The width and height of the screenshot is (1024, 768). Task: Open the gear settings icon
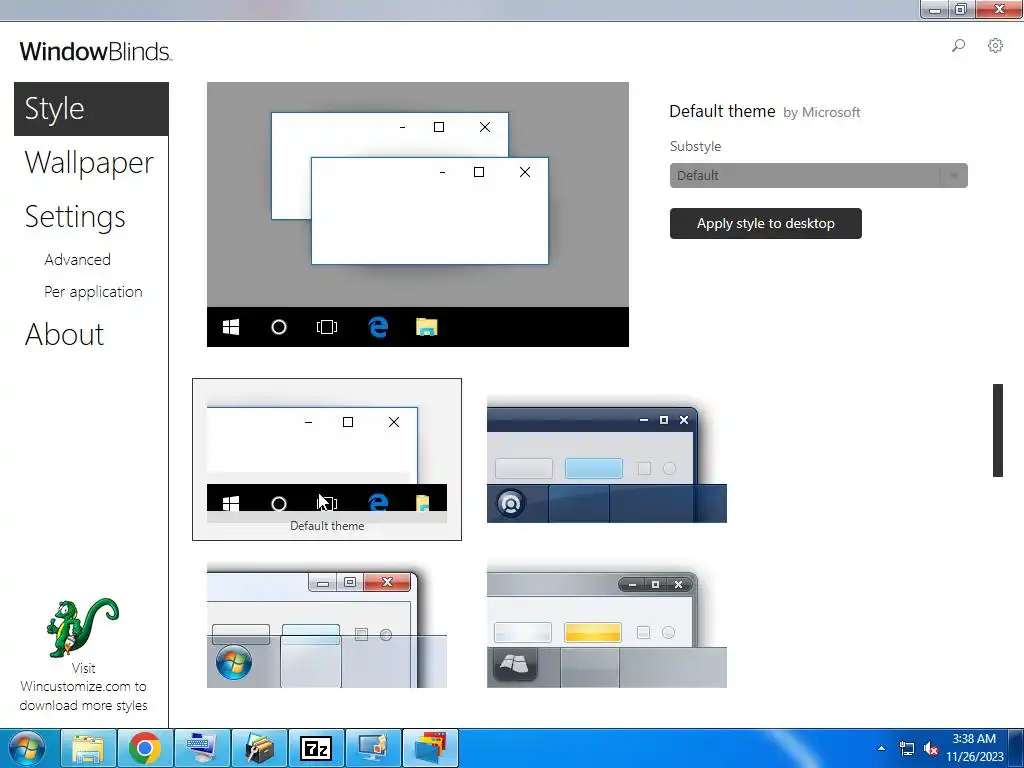[995, 46]
